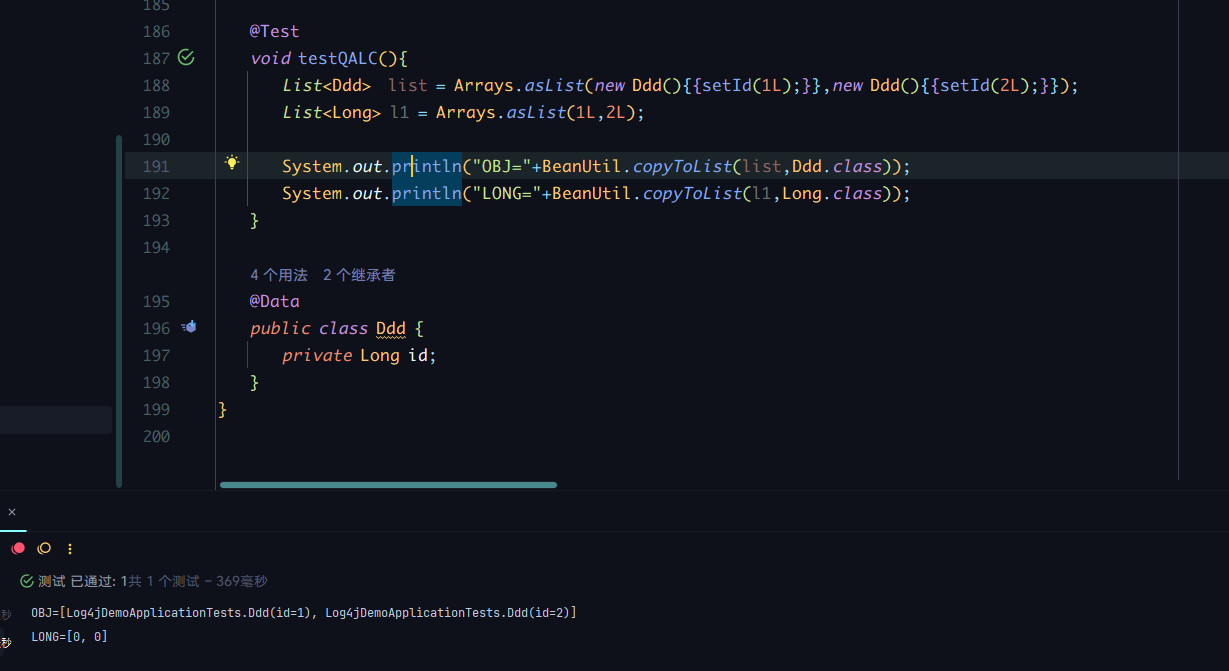The height and width of the screenshot is (671, 1229).
Task: Open the '4 个用法' usages hint
Action: pyautogui.click(x=279, y=274)
